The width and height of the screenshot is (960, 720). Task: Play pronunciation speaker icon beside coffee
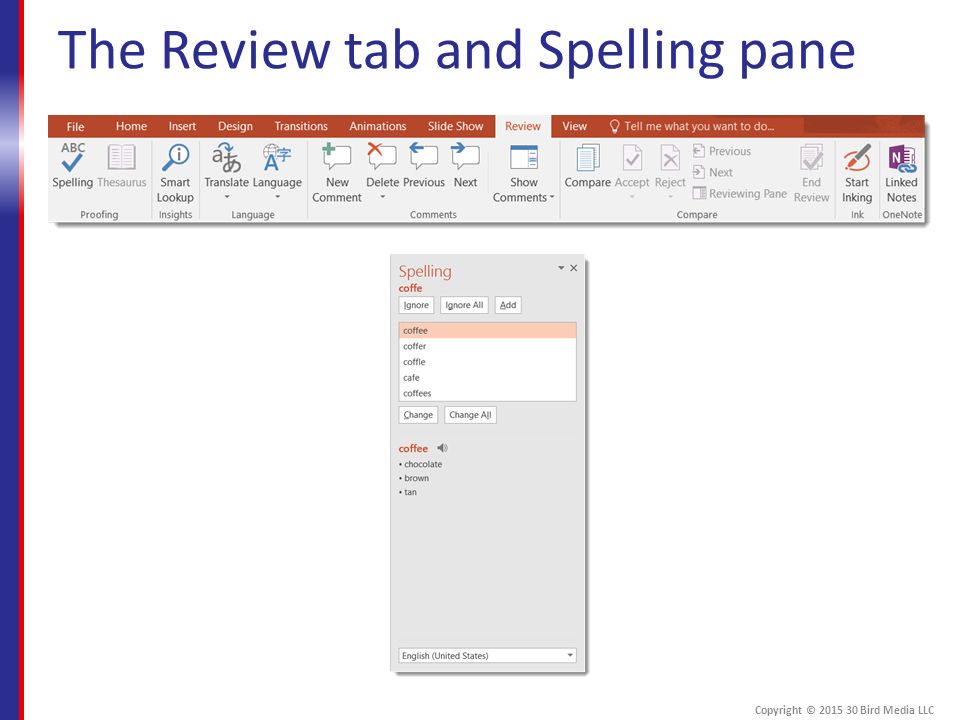tap(442, 448)
